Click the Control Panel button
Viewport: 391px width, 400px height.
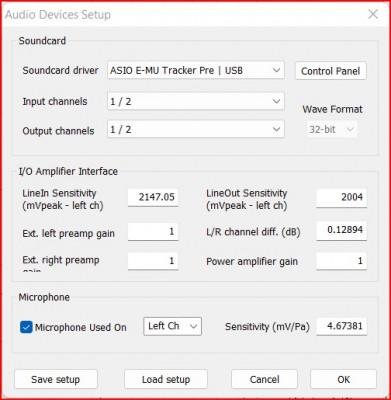tap(331, 71)
